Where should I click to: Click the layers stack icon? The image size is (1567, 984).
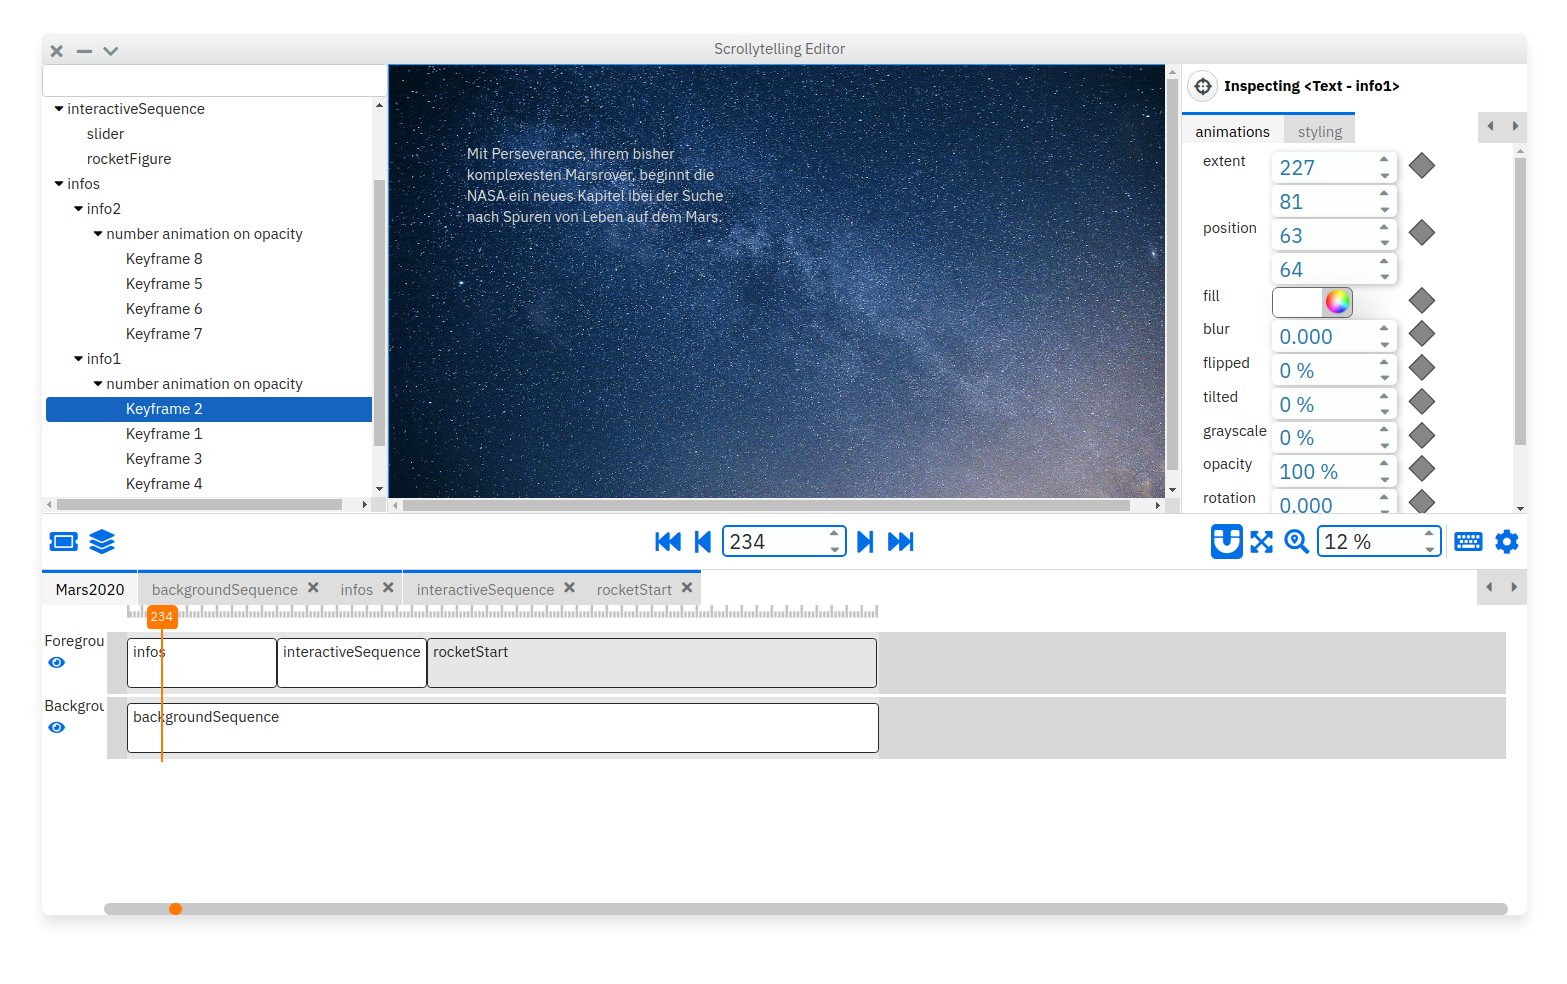point(102,542)
